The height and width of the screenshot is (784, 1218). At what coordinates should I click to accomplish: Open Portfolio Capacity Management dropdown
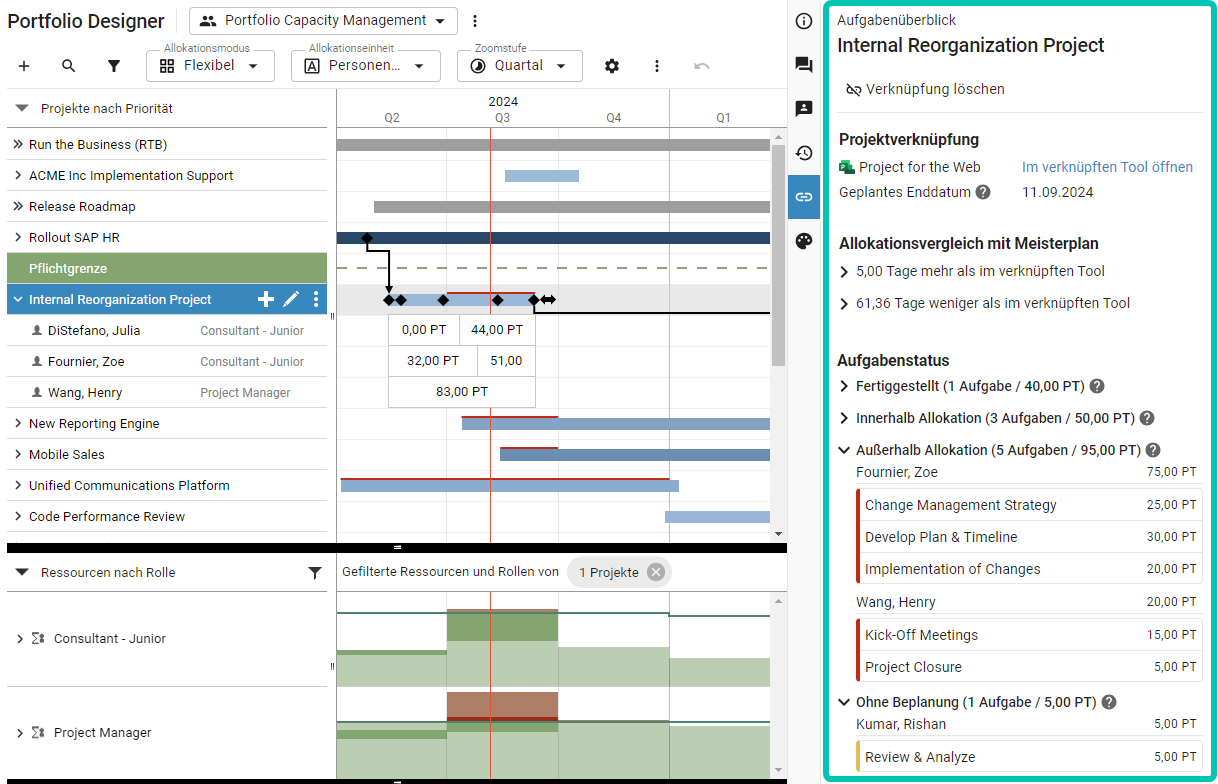(x=323, y=21)
